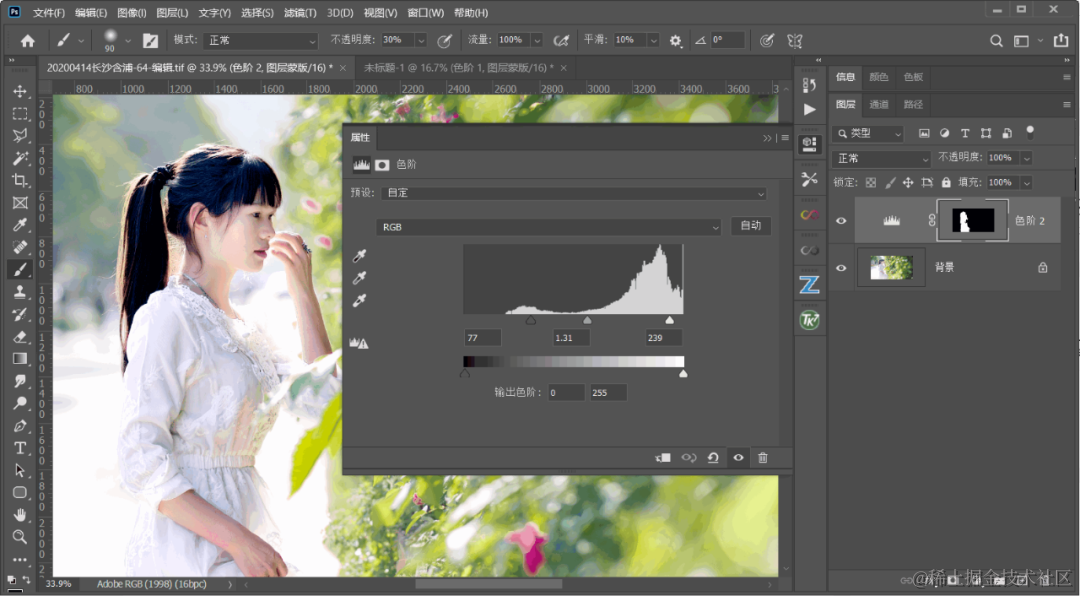Toggle the layer filter switch

(1030, 132)
